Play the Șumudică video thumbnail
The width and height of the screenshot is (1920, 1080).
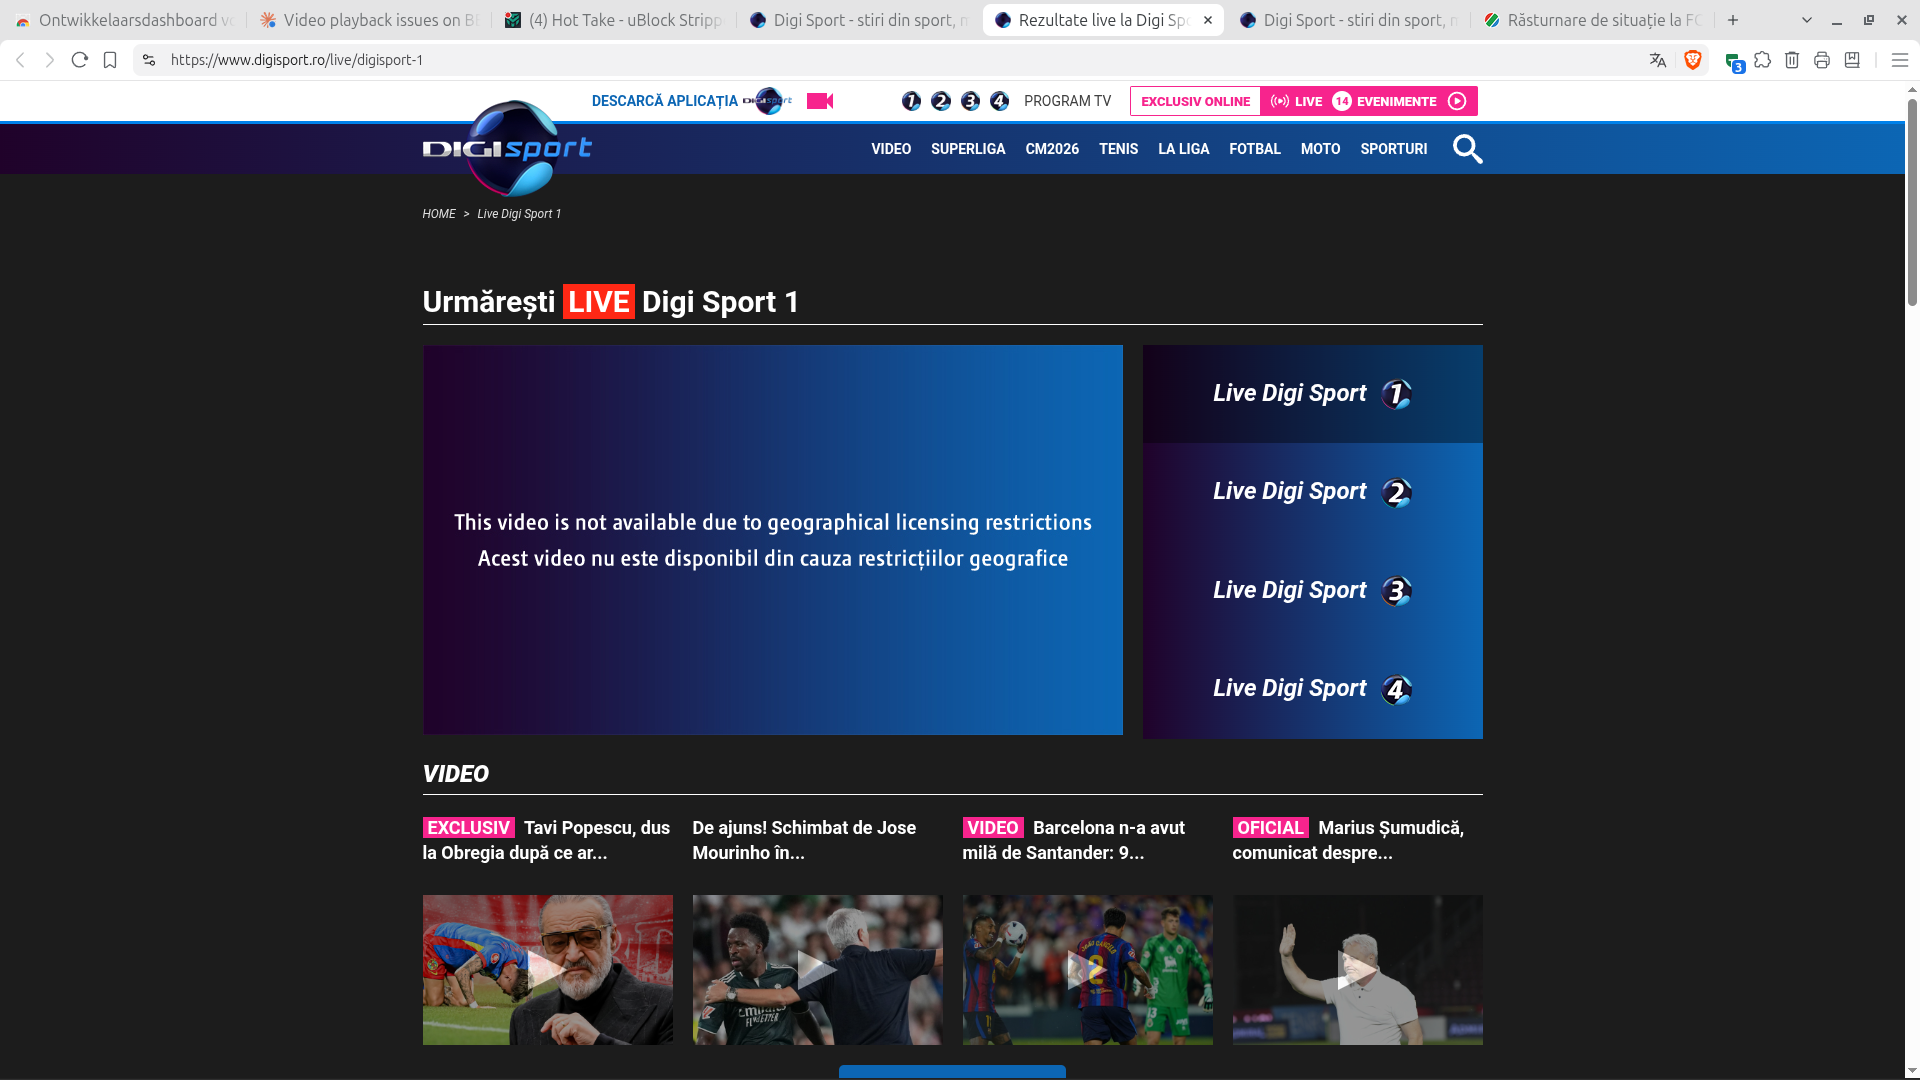(x=1357, y=970)
